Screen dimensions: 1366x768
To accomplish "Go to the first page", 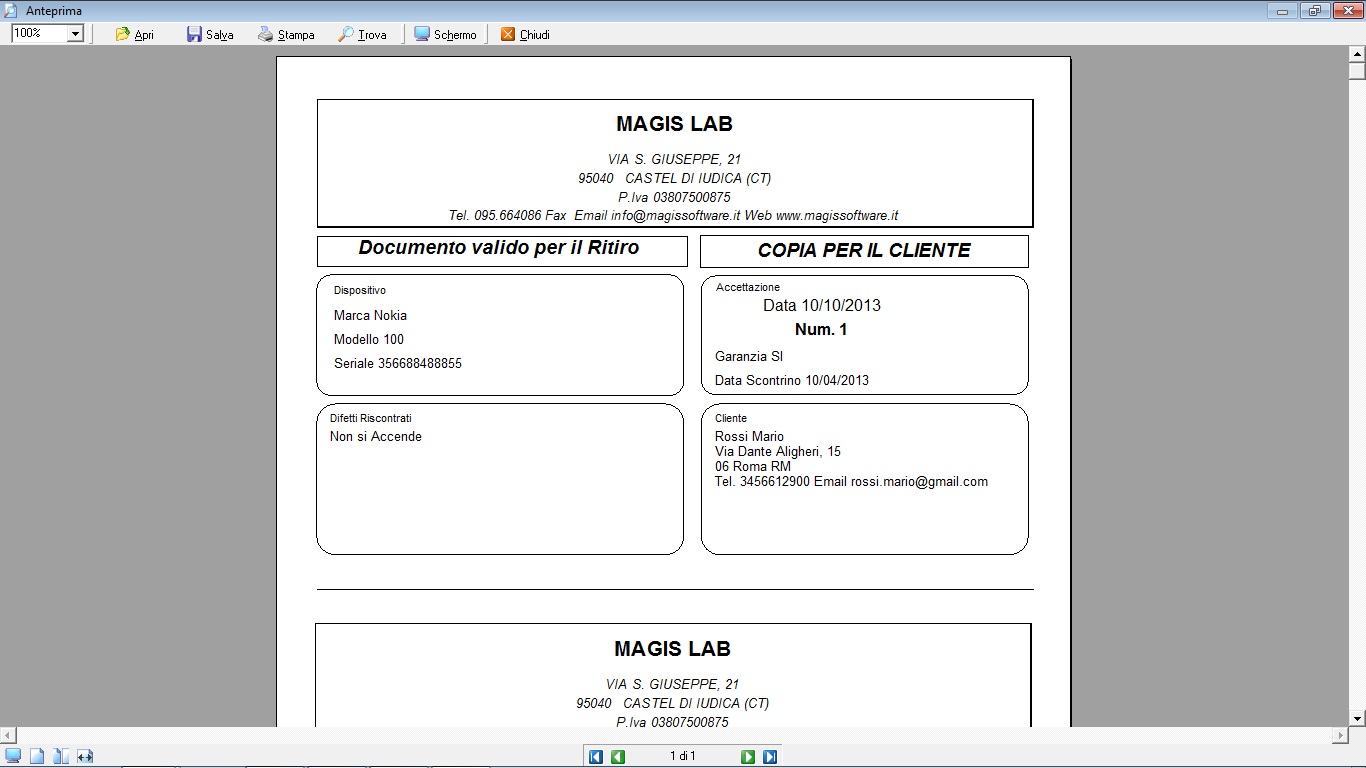I will (x=596, y=757).
